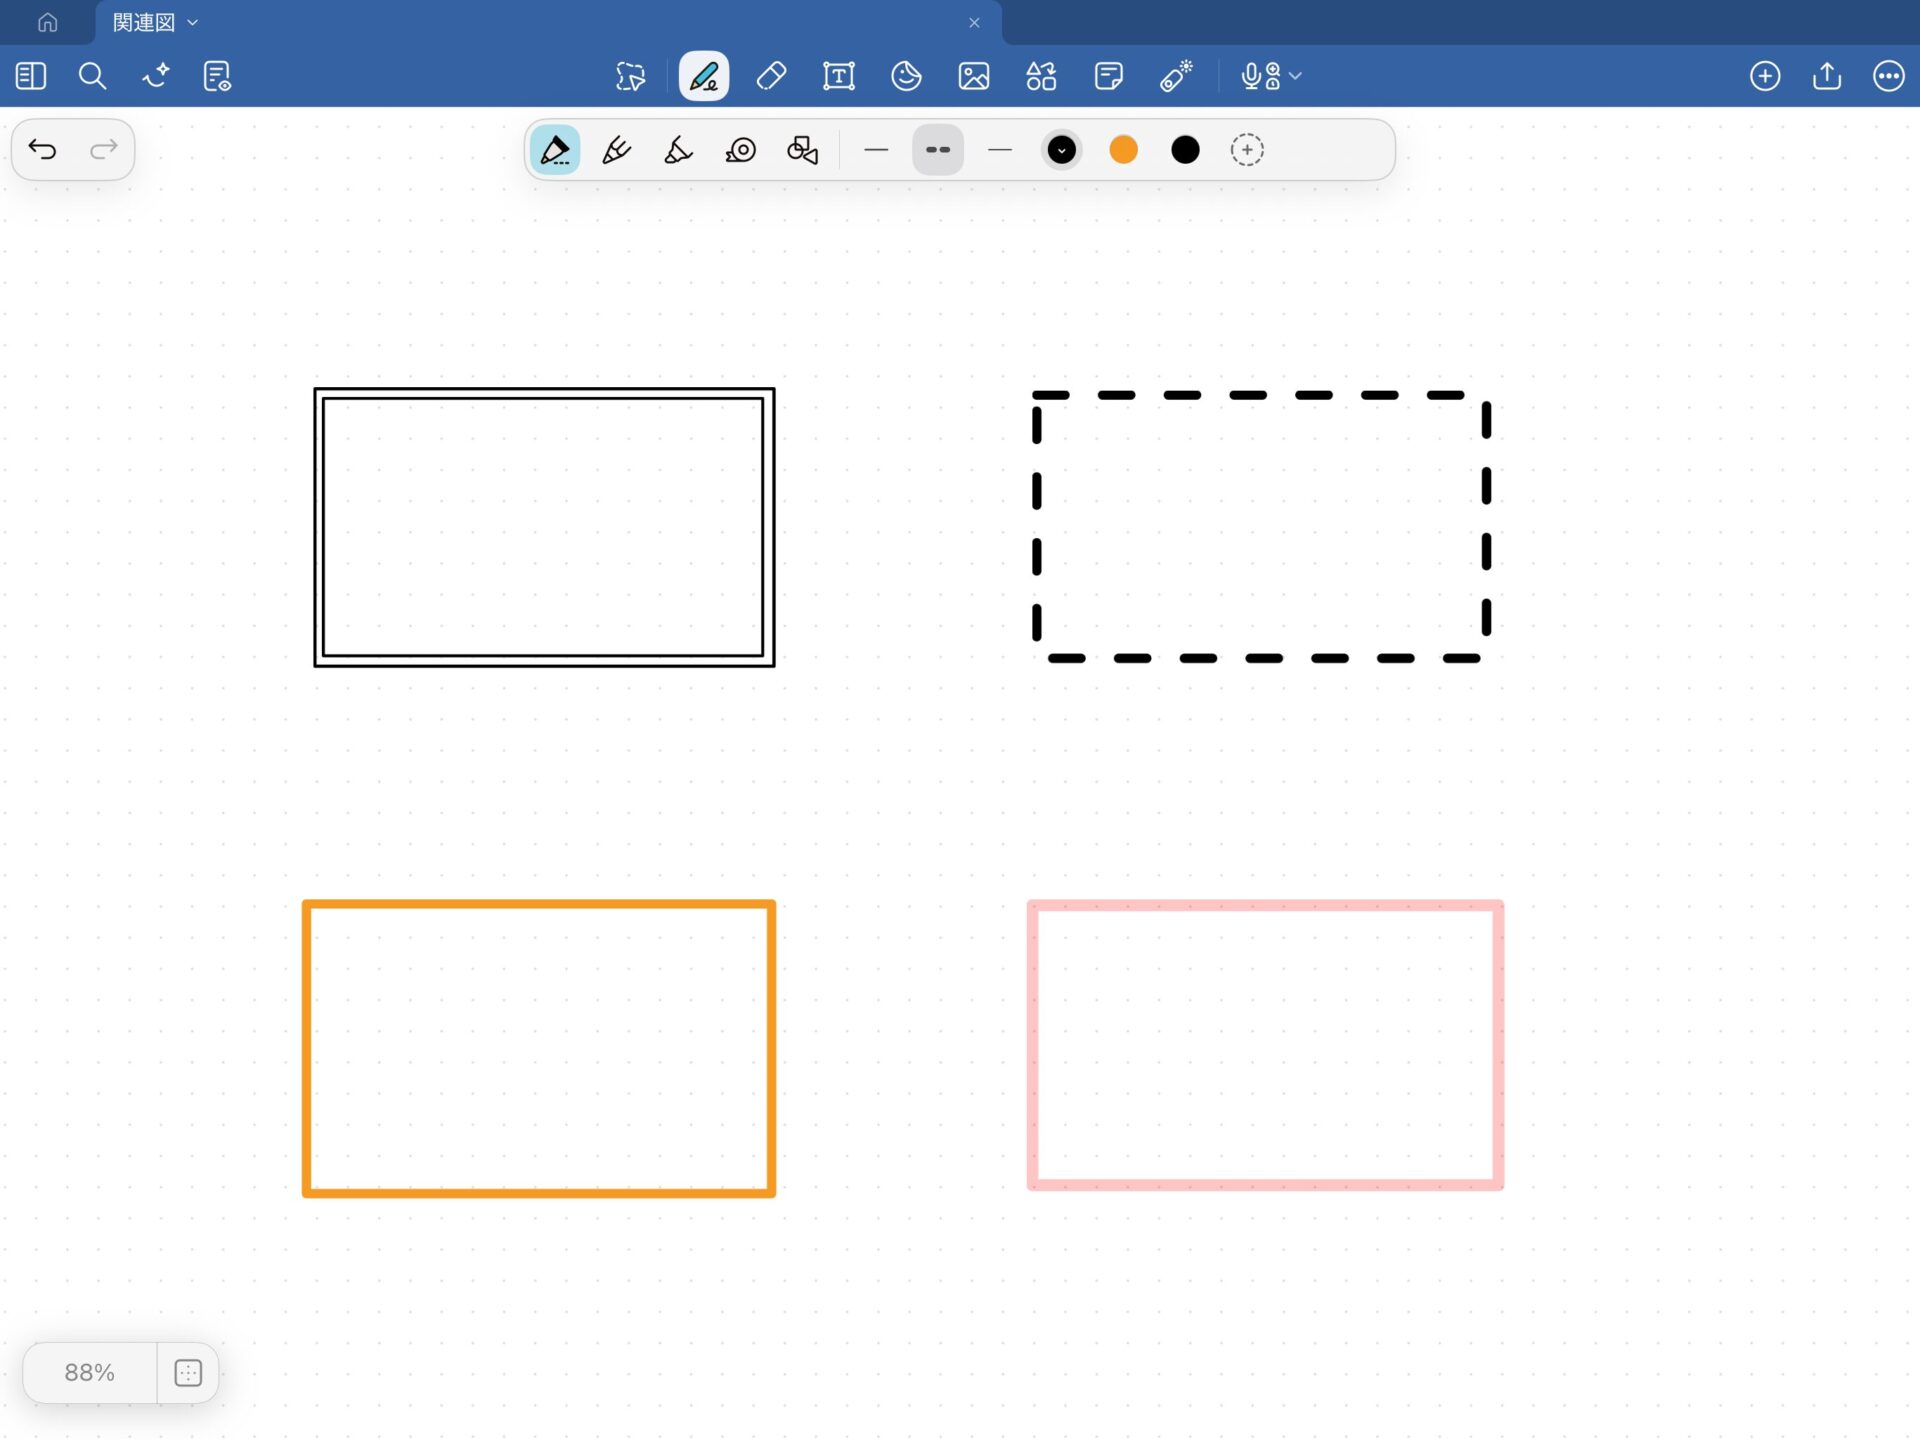The image size is (1920, 1439).
Task: Select the sticky note tool
Action: tap(1108, 76)
